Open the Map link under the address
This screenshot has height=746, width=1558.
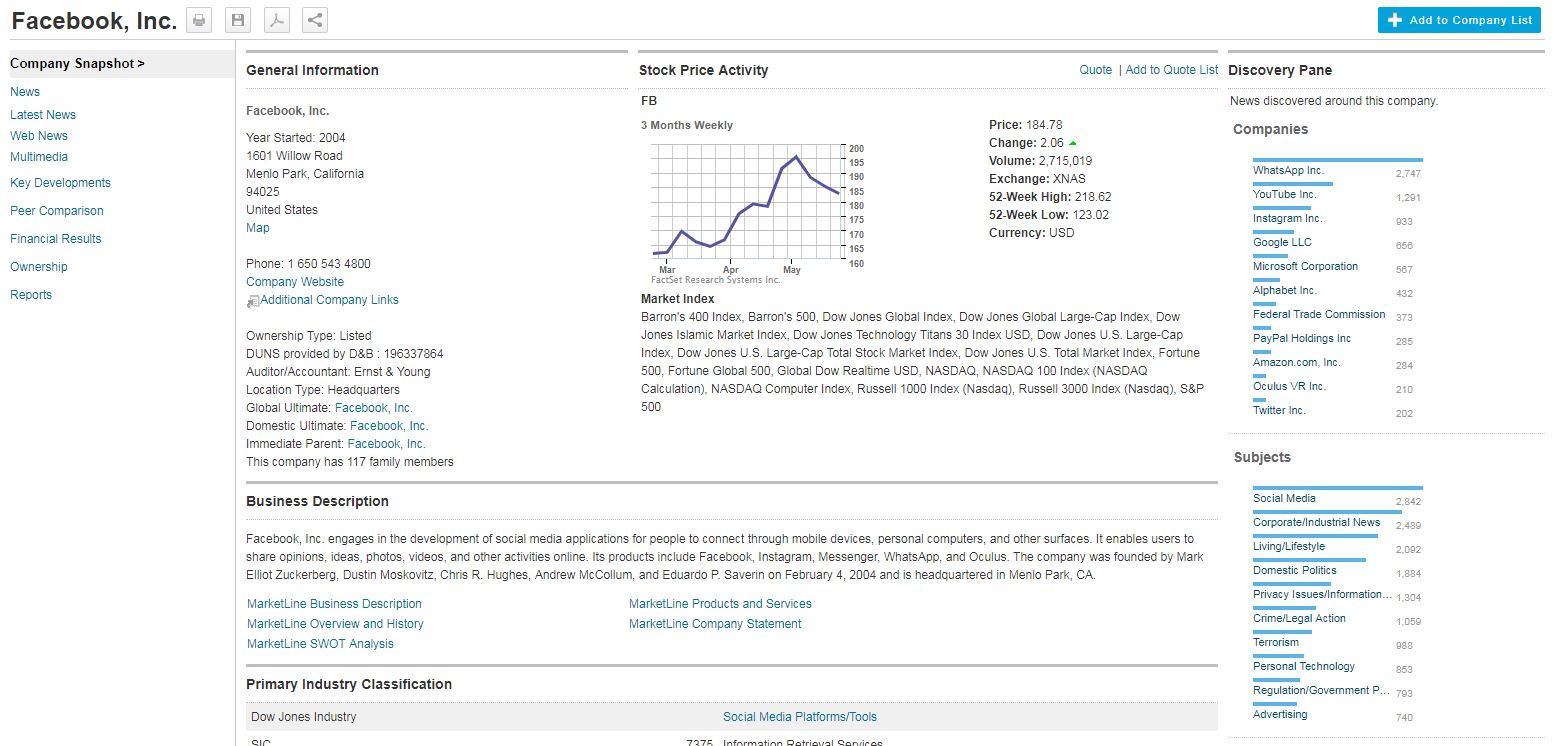[x=257, y=228]
